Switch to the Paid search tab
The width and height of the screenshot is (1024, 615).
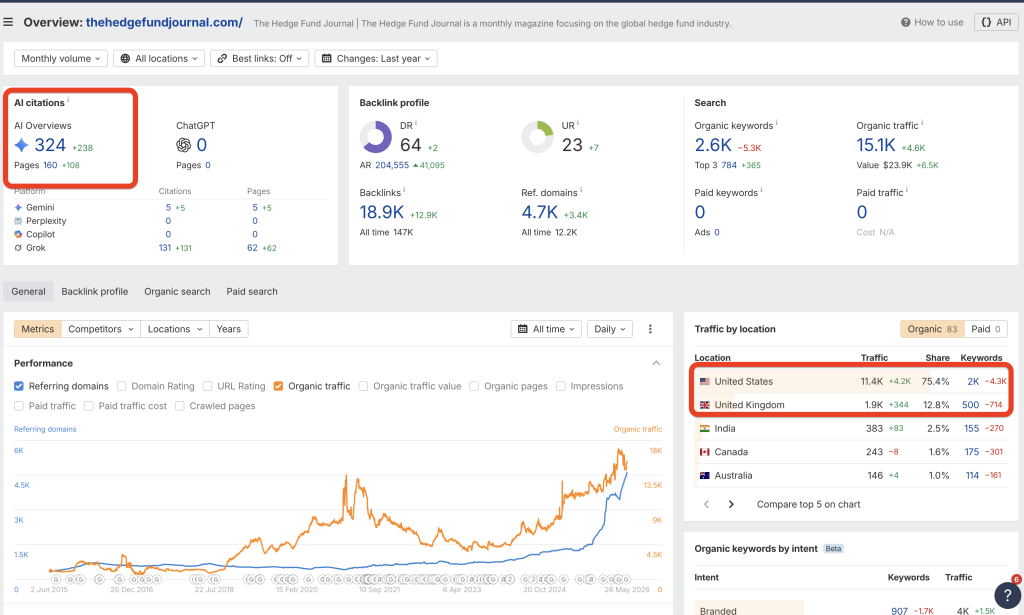tap(252, 291)
